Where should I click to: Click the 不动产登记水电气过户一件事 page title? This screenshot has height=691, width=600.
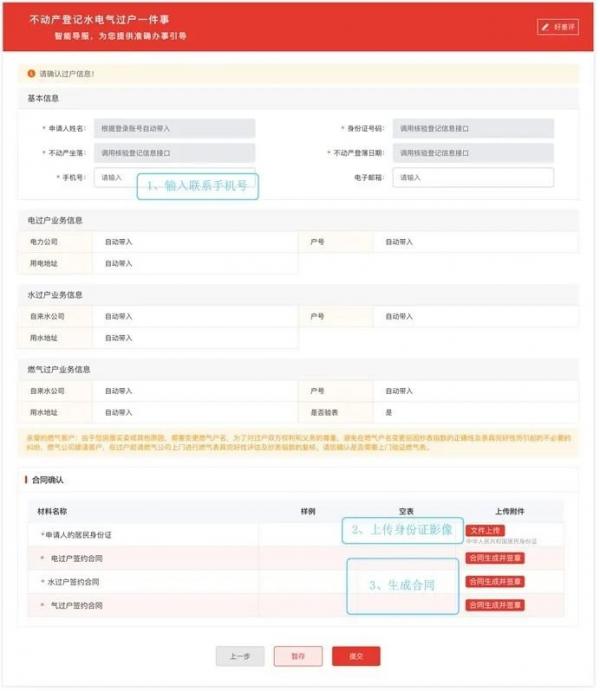[x=99, y=19]
